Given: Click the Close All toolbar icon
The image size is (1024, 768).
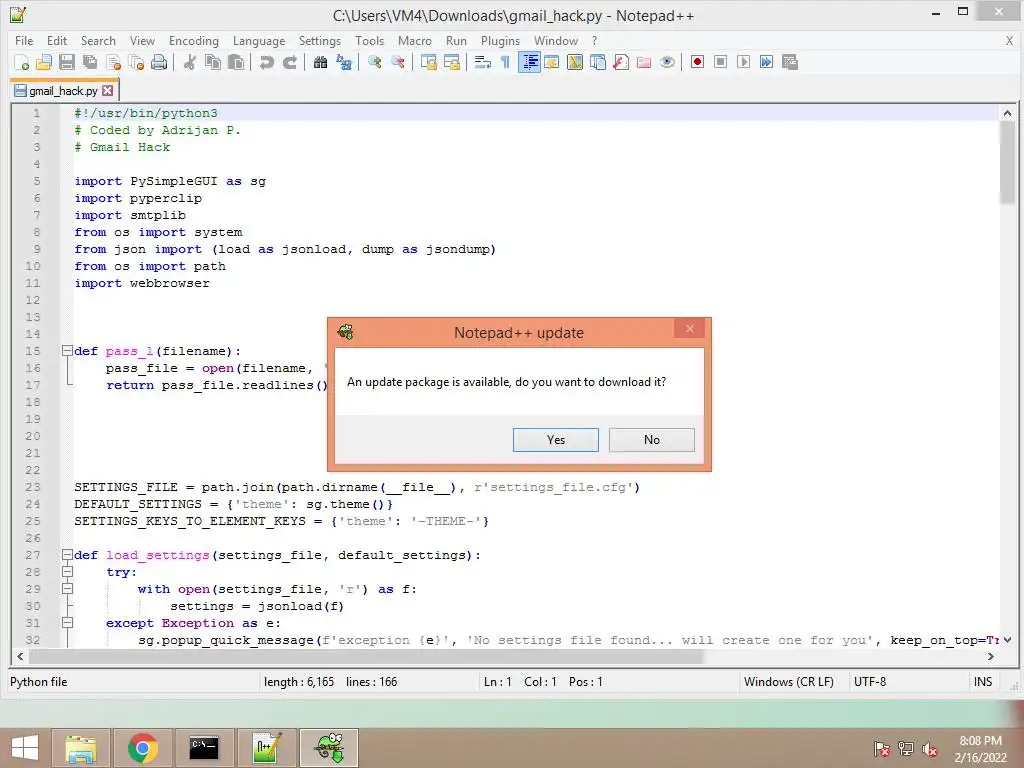Looking at the screenshot, I should 136,62.
